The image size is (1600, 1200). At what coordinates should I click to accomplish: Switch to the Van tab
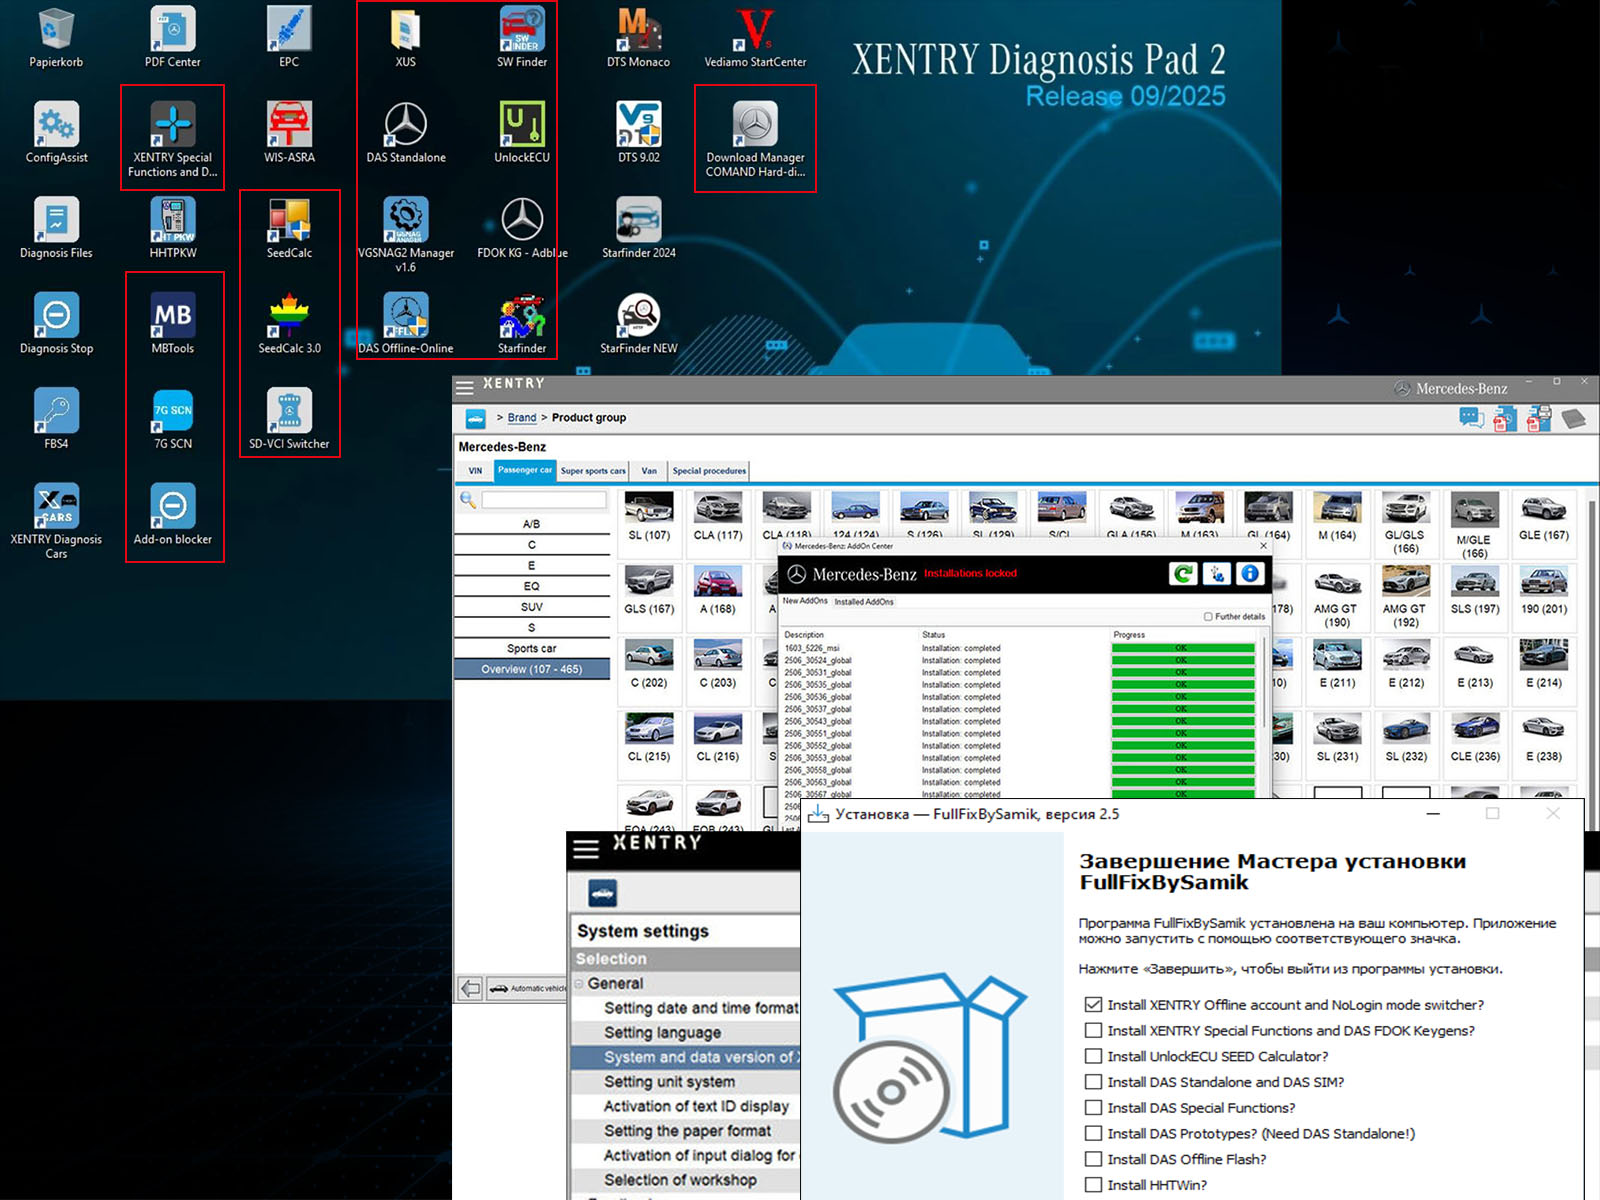coord(649,471)
